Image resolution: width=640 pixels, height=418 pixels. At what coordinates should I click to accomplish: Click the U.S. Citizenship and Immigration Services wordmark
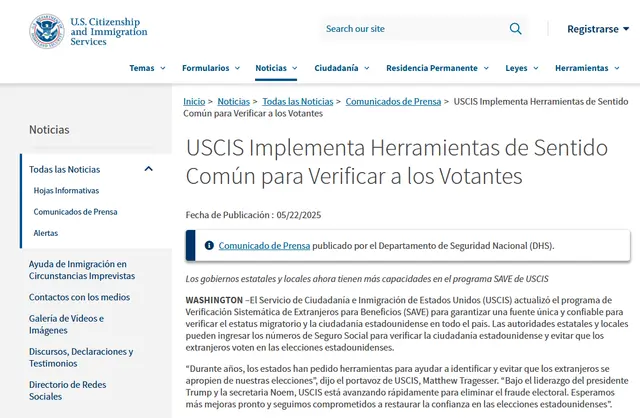[109, 31]
